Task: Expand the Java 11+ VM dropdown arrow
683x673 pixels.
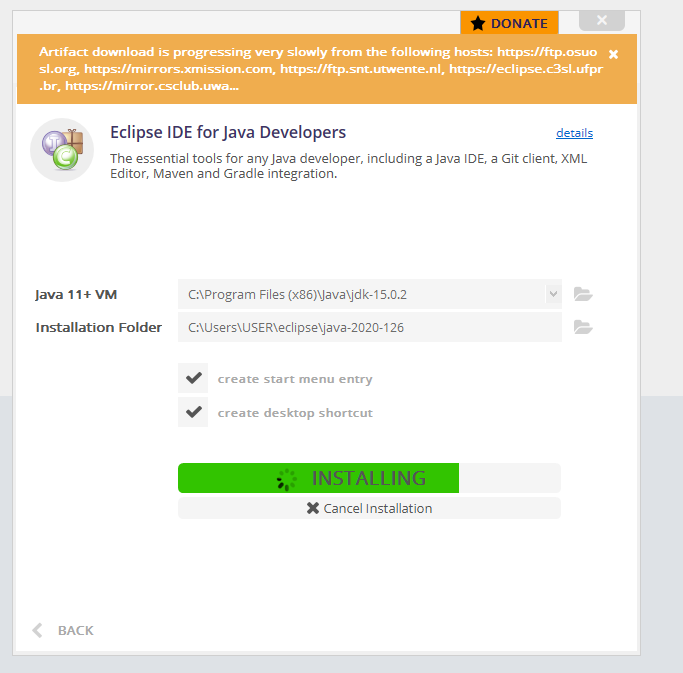Action: (x=553, y=294)
